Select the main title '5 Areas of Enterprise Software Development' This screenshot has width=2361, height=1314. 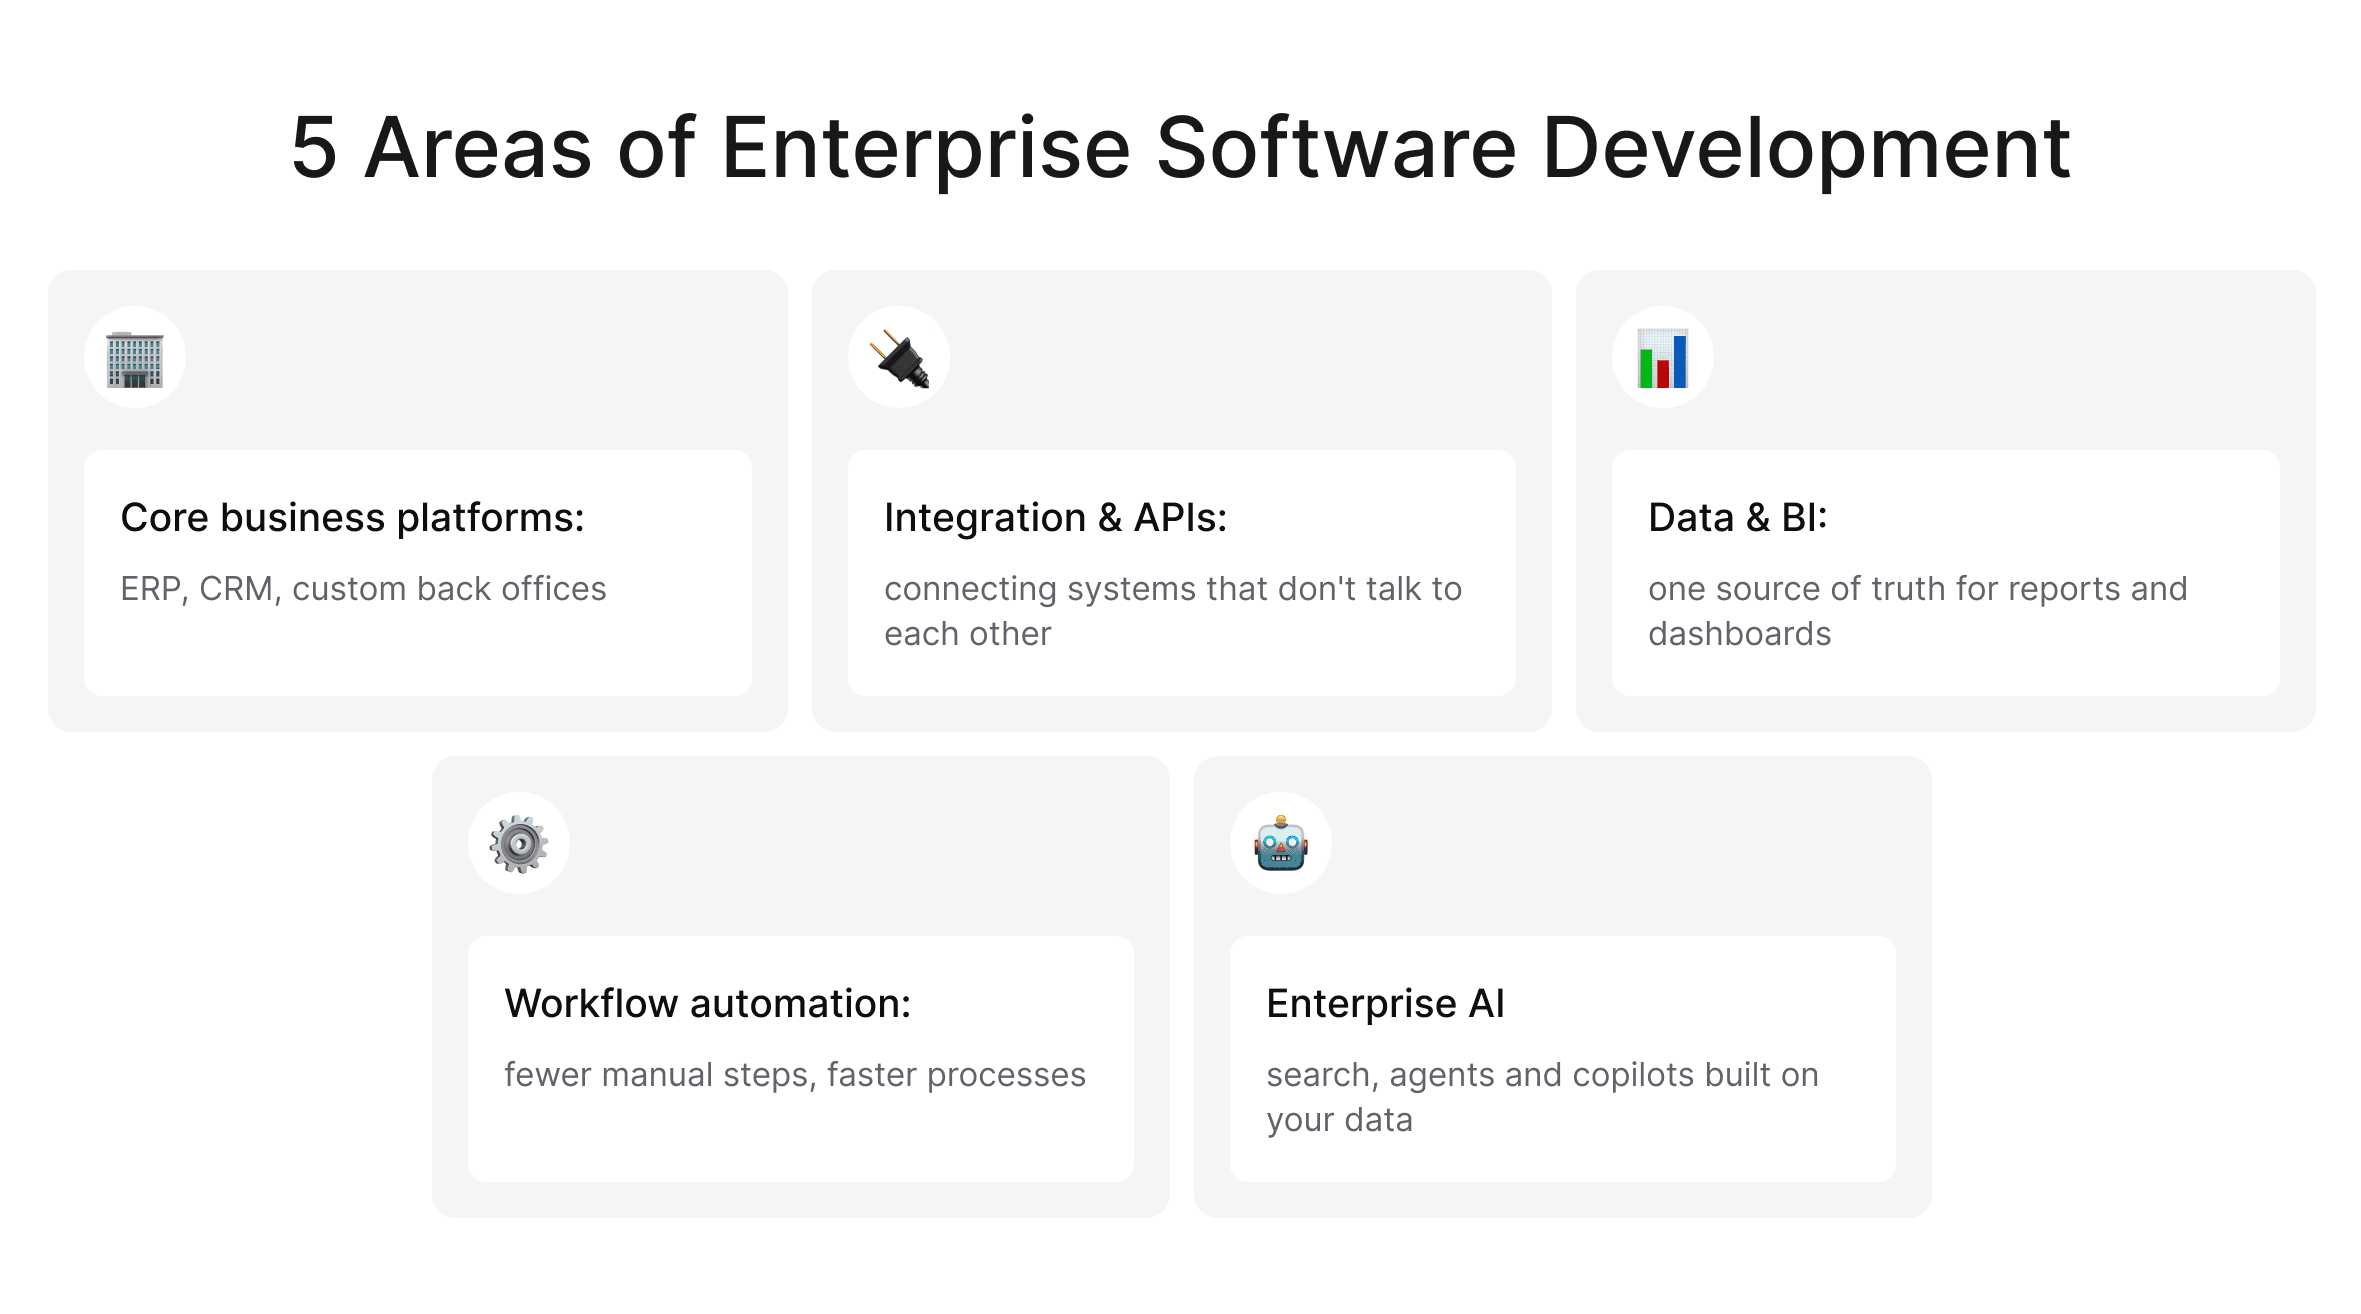[x=1181, y=148]
